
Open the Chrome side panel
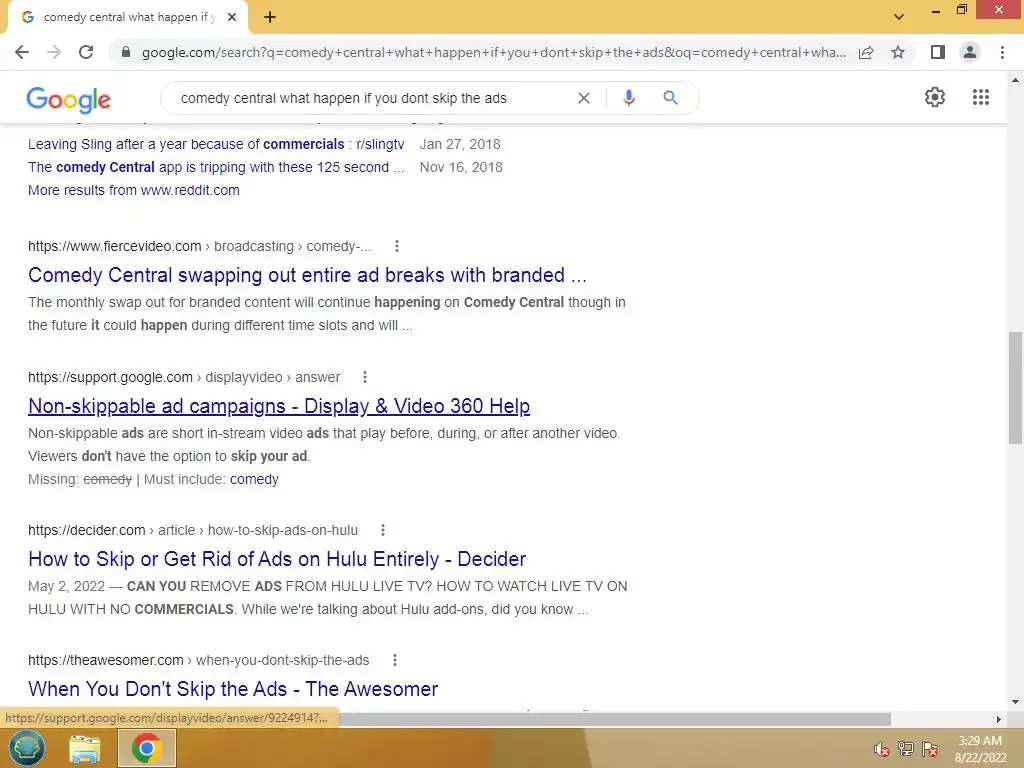[938, 52]
